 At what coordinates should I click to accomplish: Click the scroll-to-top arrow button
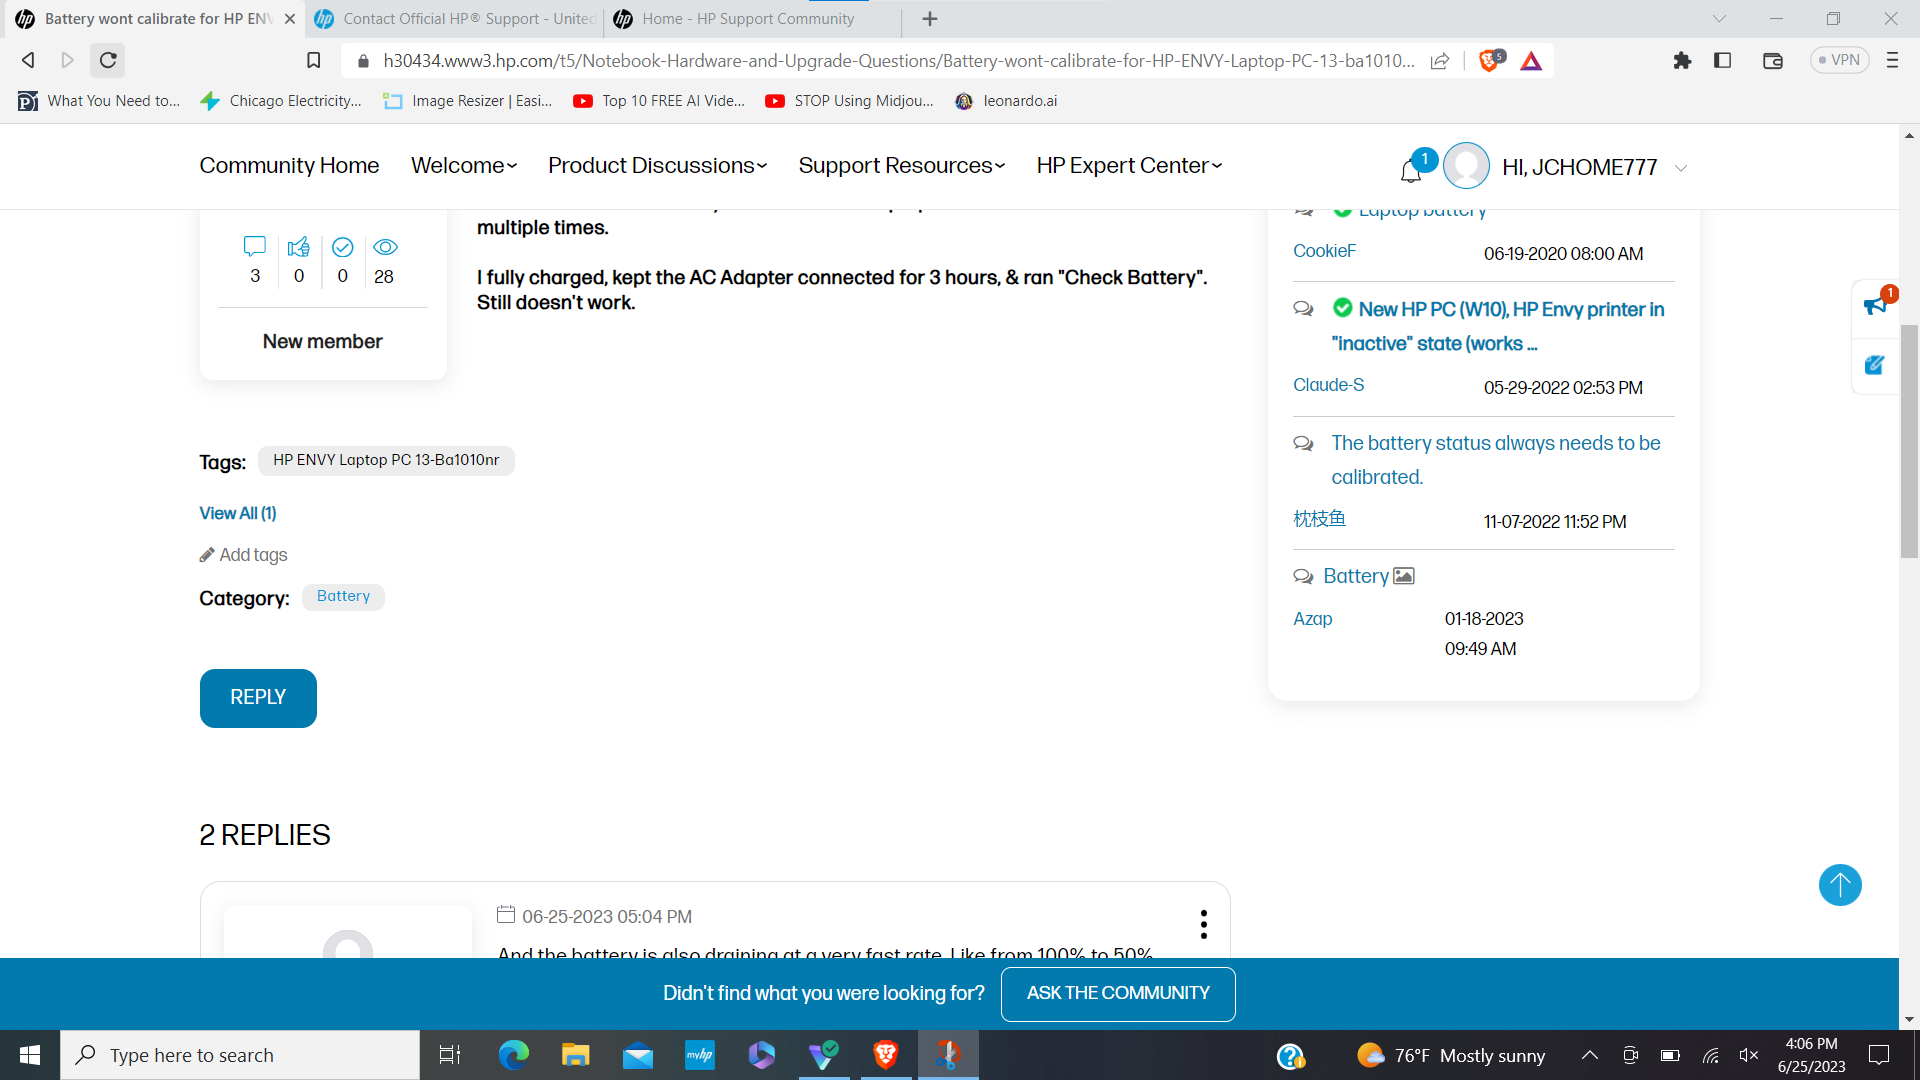tap(1839, 885)
